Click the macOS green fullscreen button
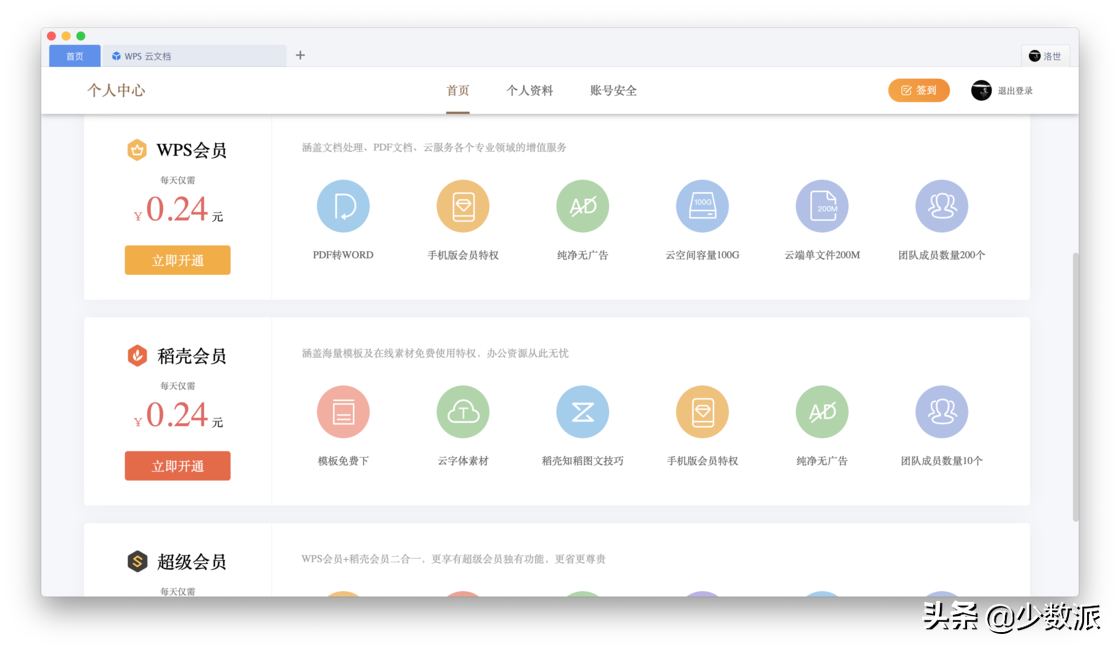The height and width of the screenshot is (651, 1120). pos(81,36)
